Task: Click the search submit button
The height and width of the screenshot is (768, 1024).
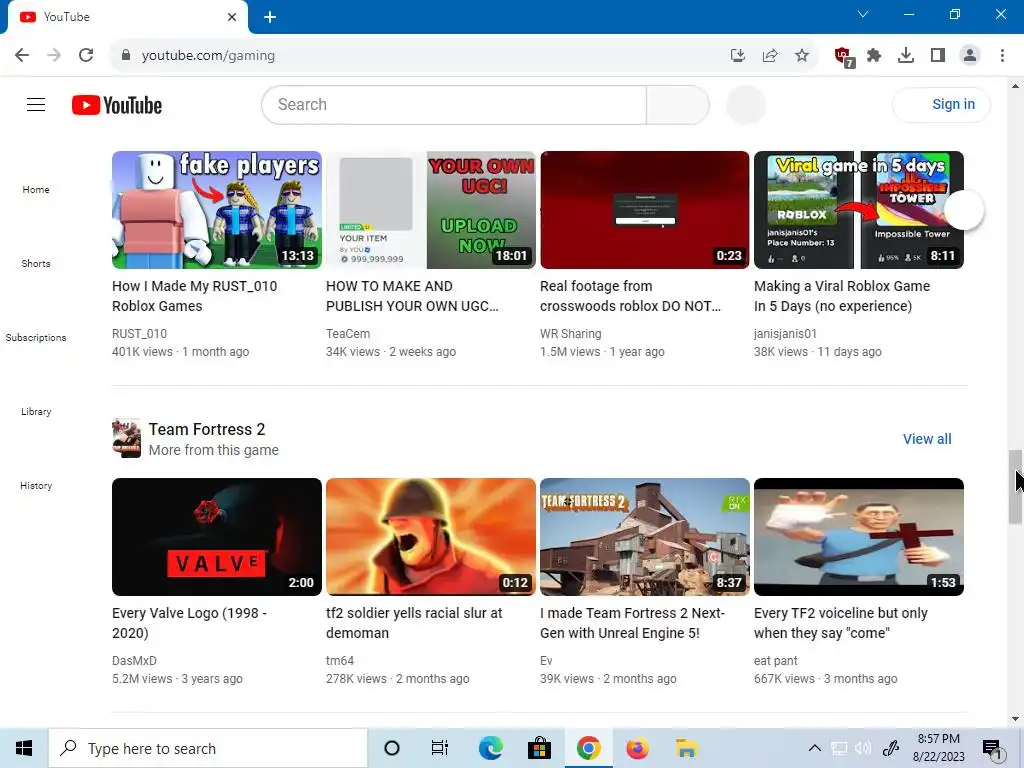Action: (677, 104)
